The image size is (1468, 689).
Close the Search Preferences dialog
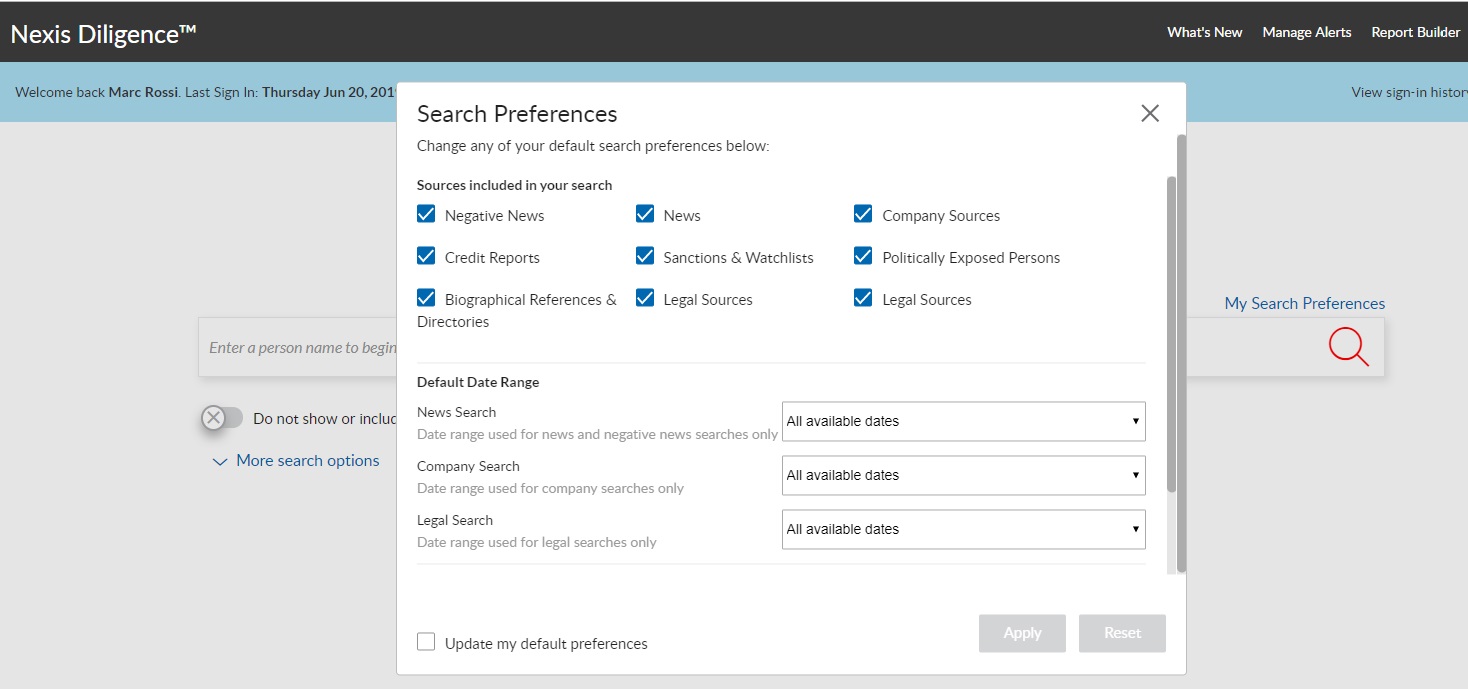1150,113
